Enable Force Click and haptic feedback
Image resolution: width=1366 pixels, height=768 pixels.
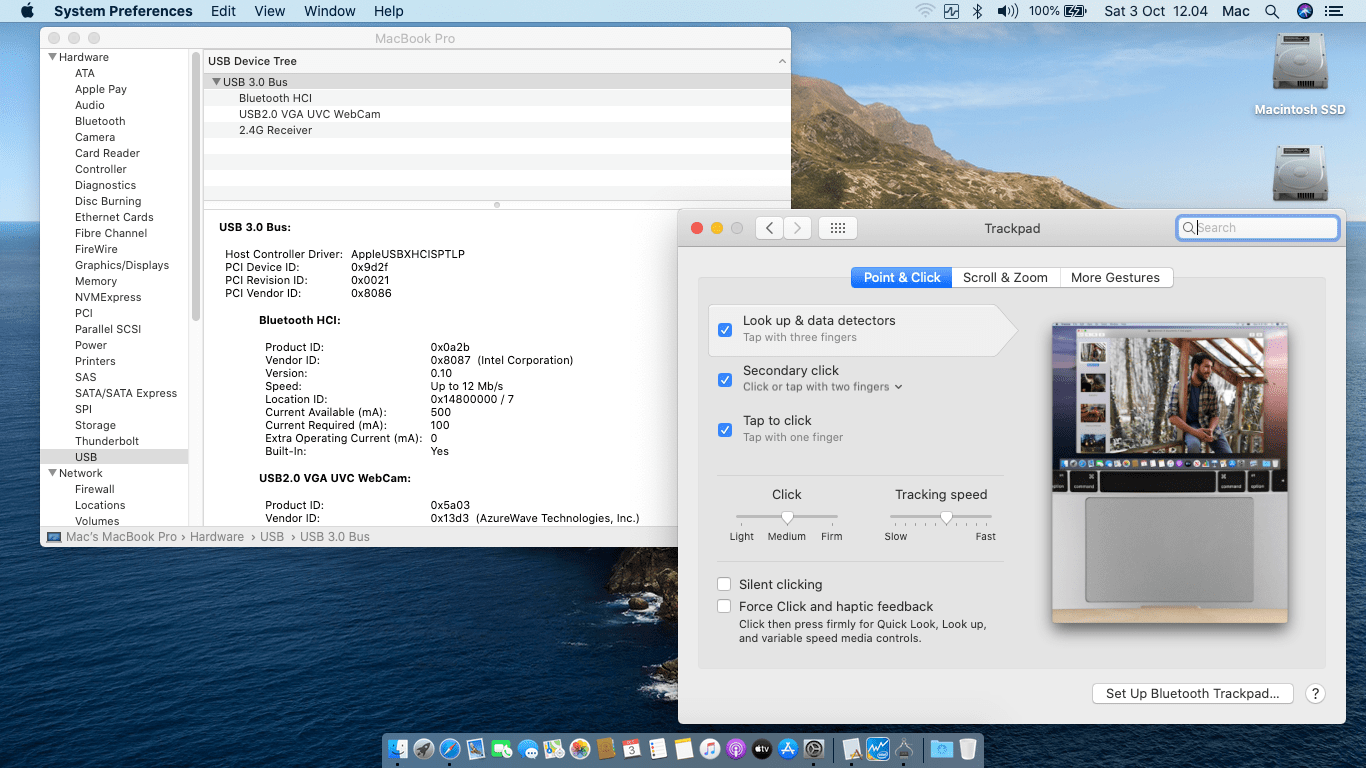724,606
